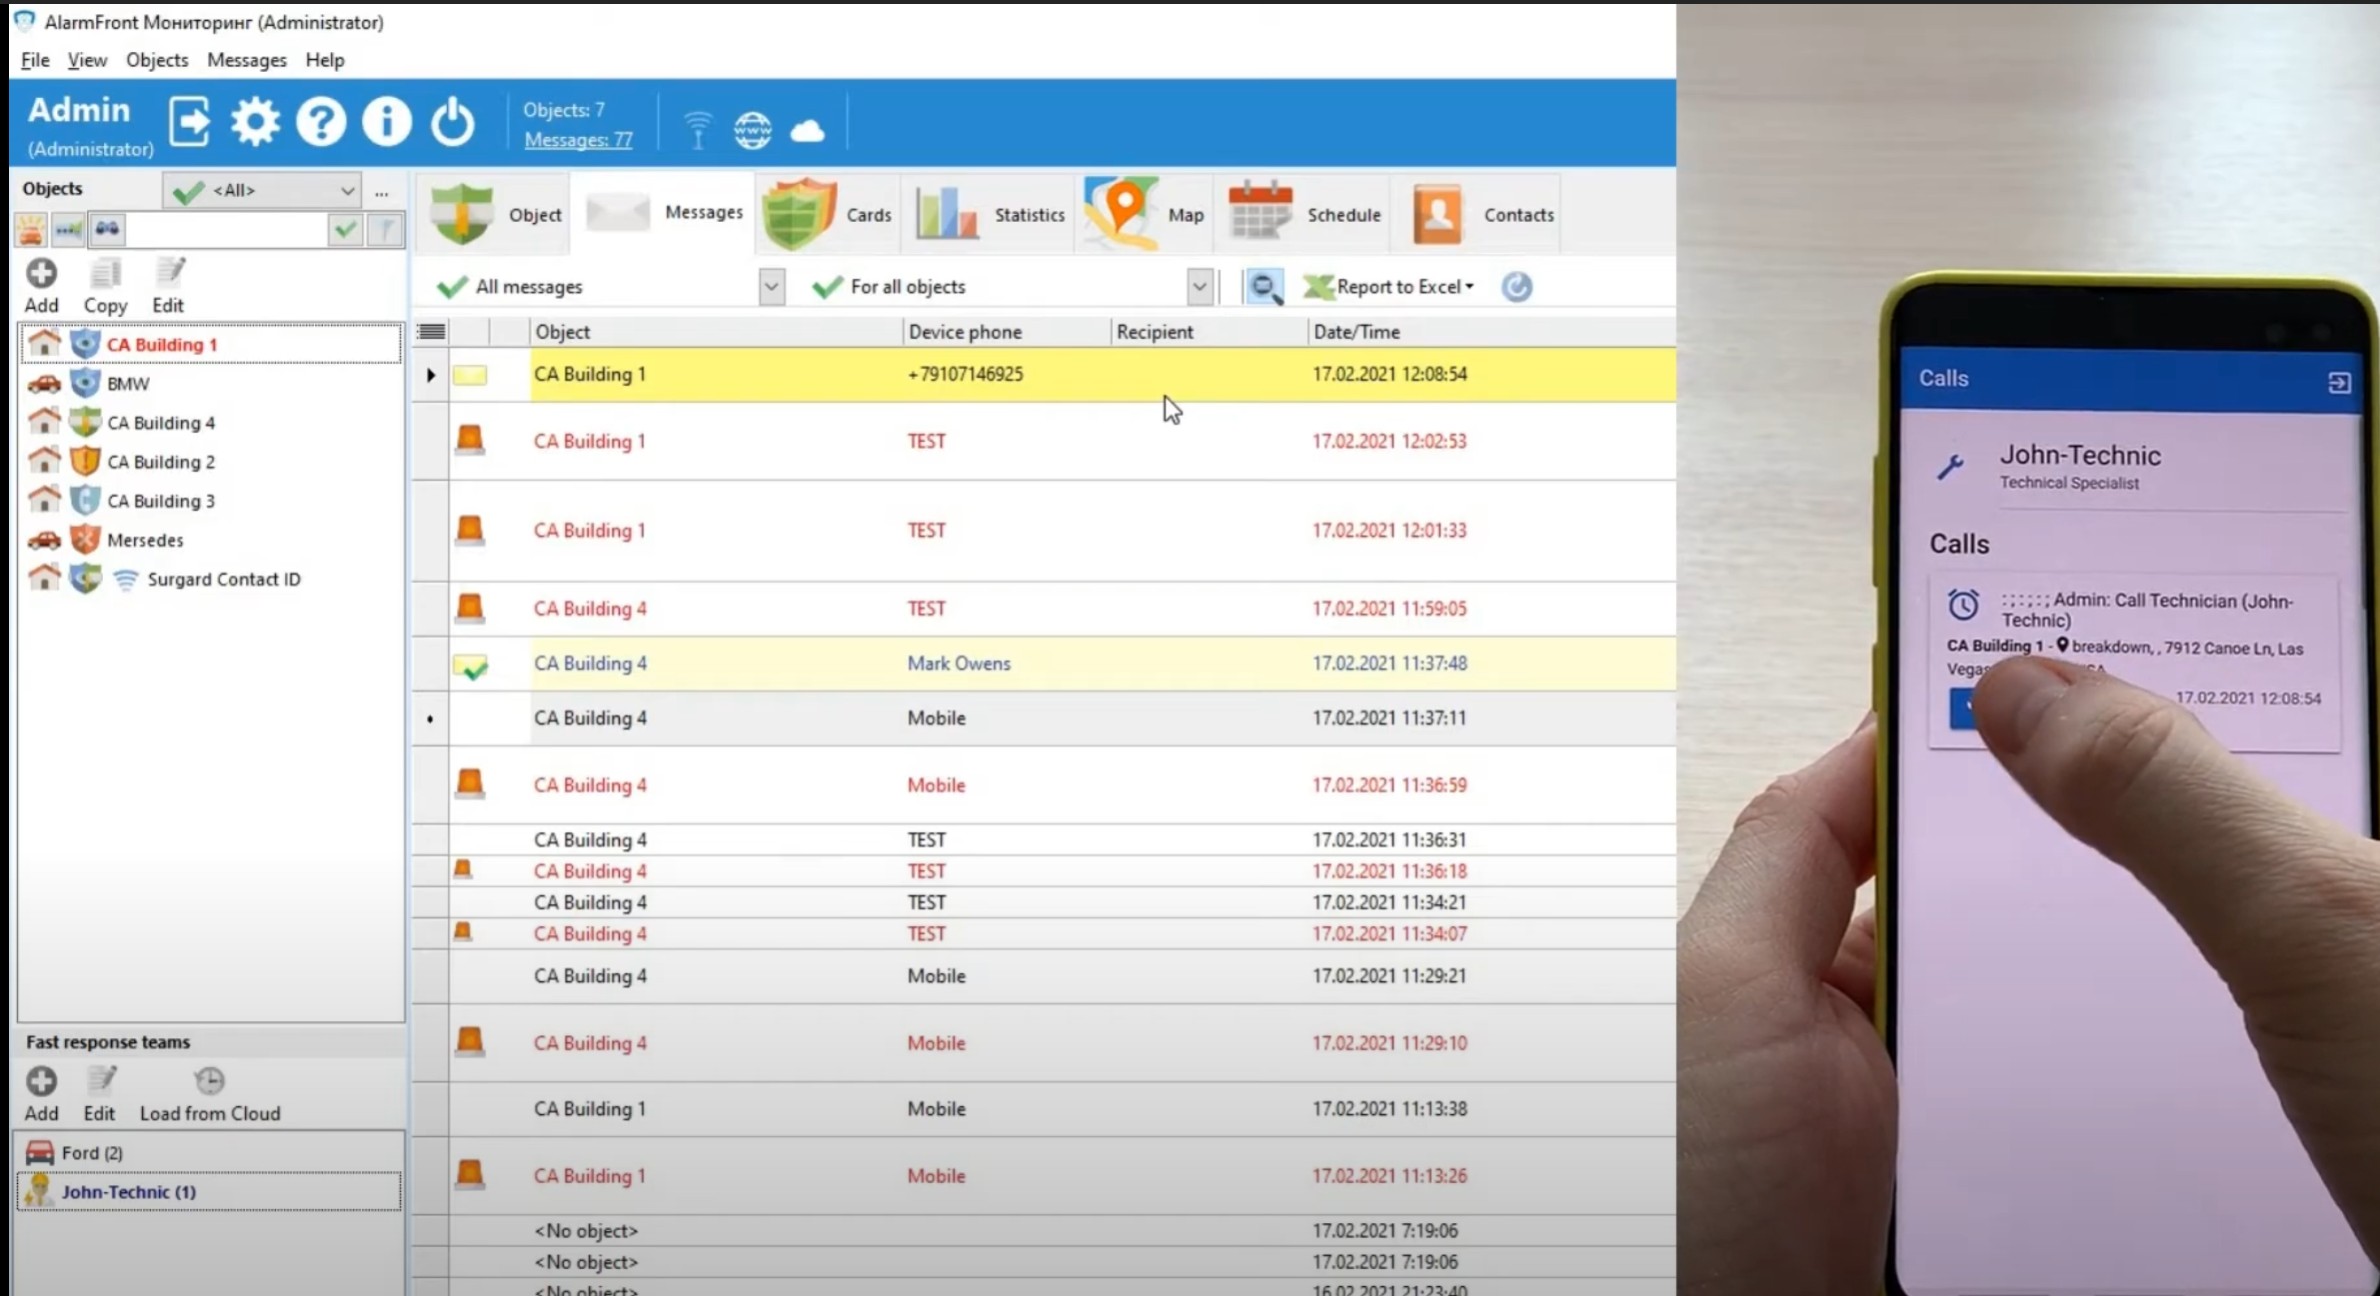Sort by the Object column header
Image resolution: width=2380 pixels, height=1296 pixels.
coord(715,332)
